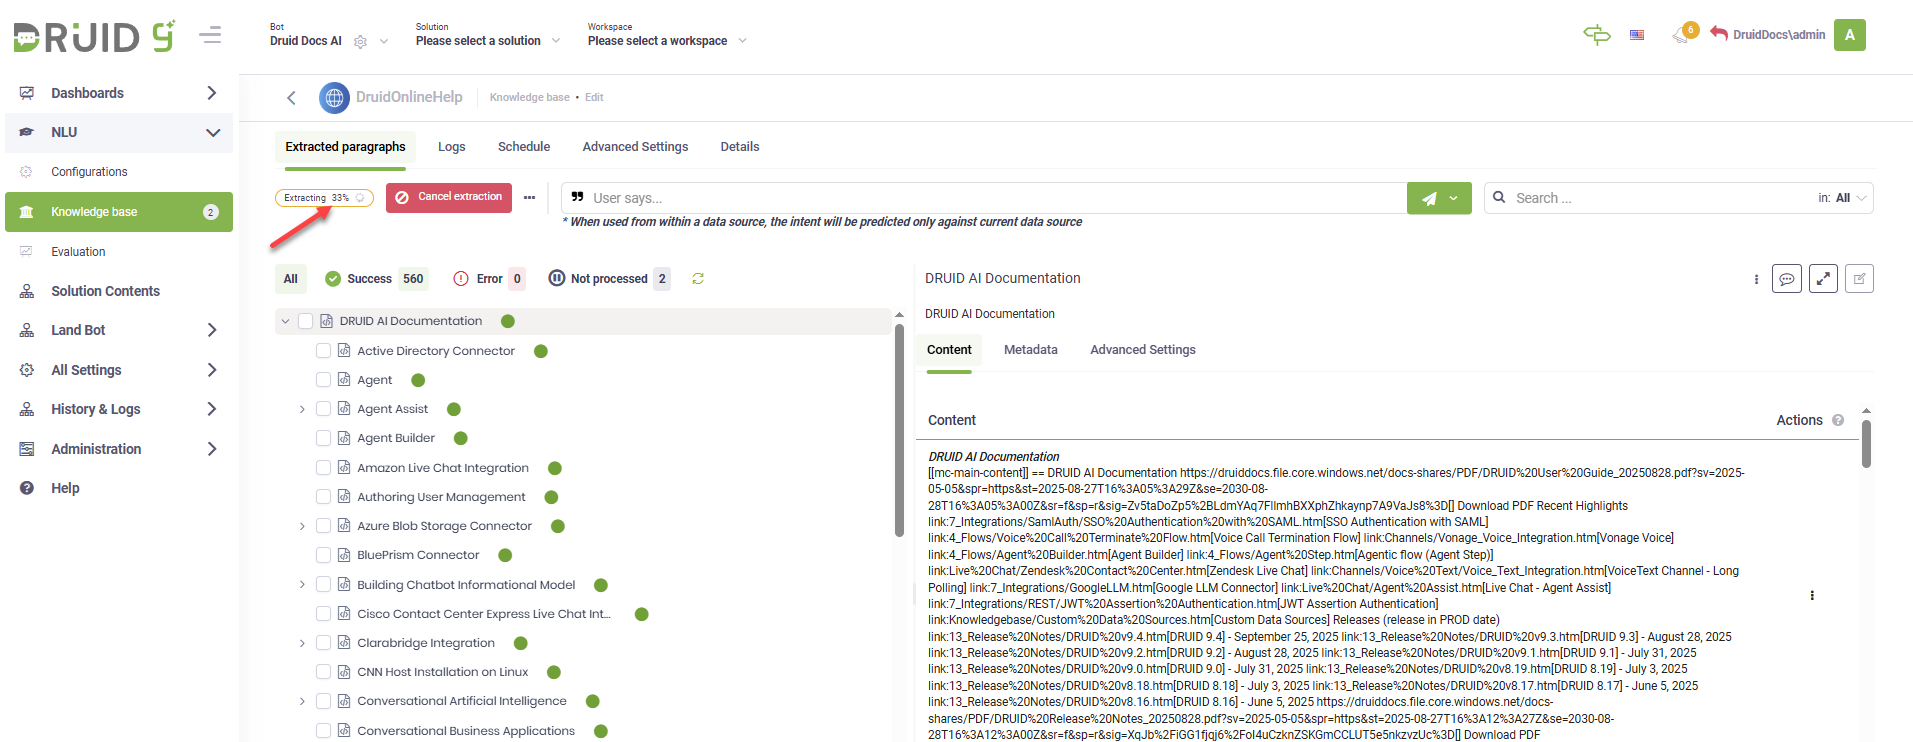This screenshot has height=742, width=1913.
Task: Click the green send utterance button
Action: pos(1429,198)
